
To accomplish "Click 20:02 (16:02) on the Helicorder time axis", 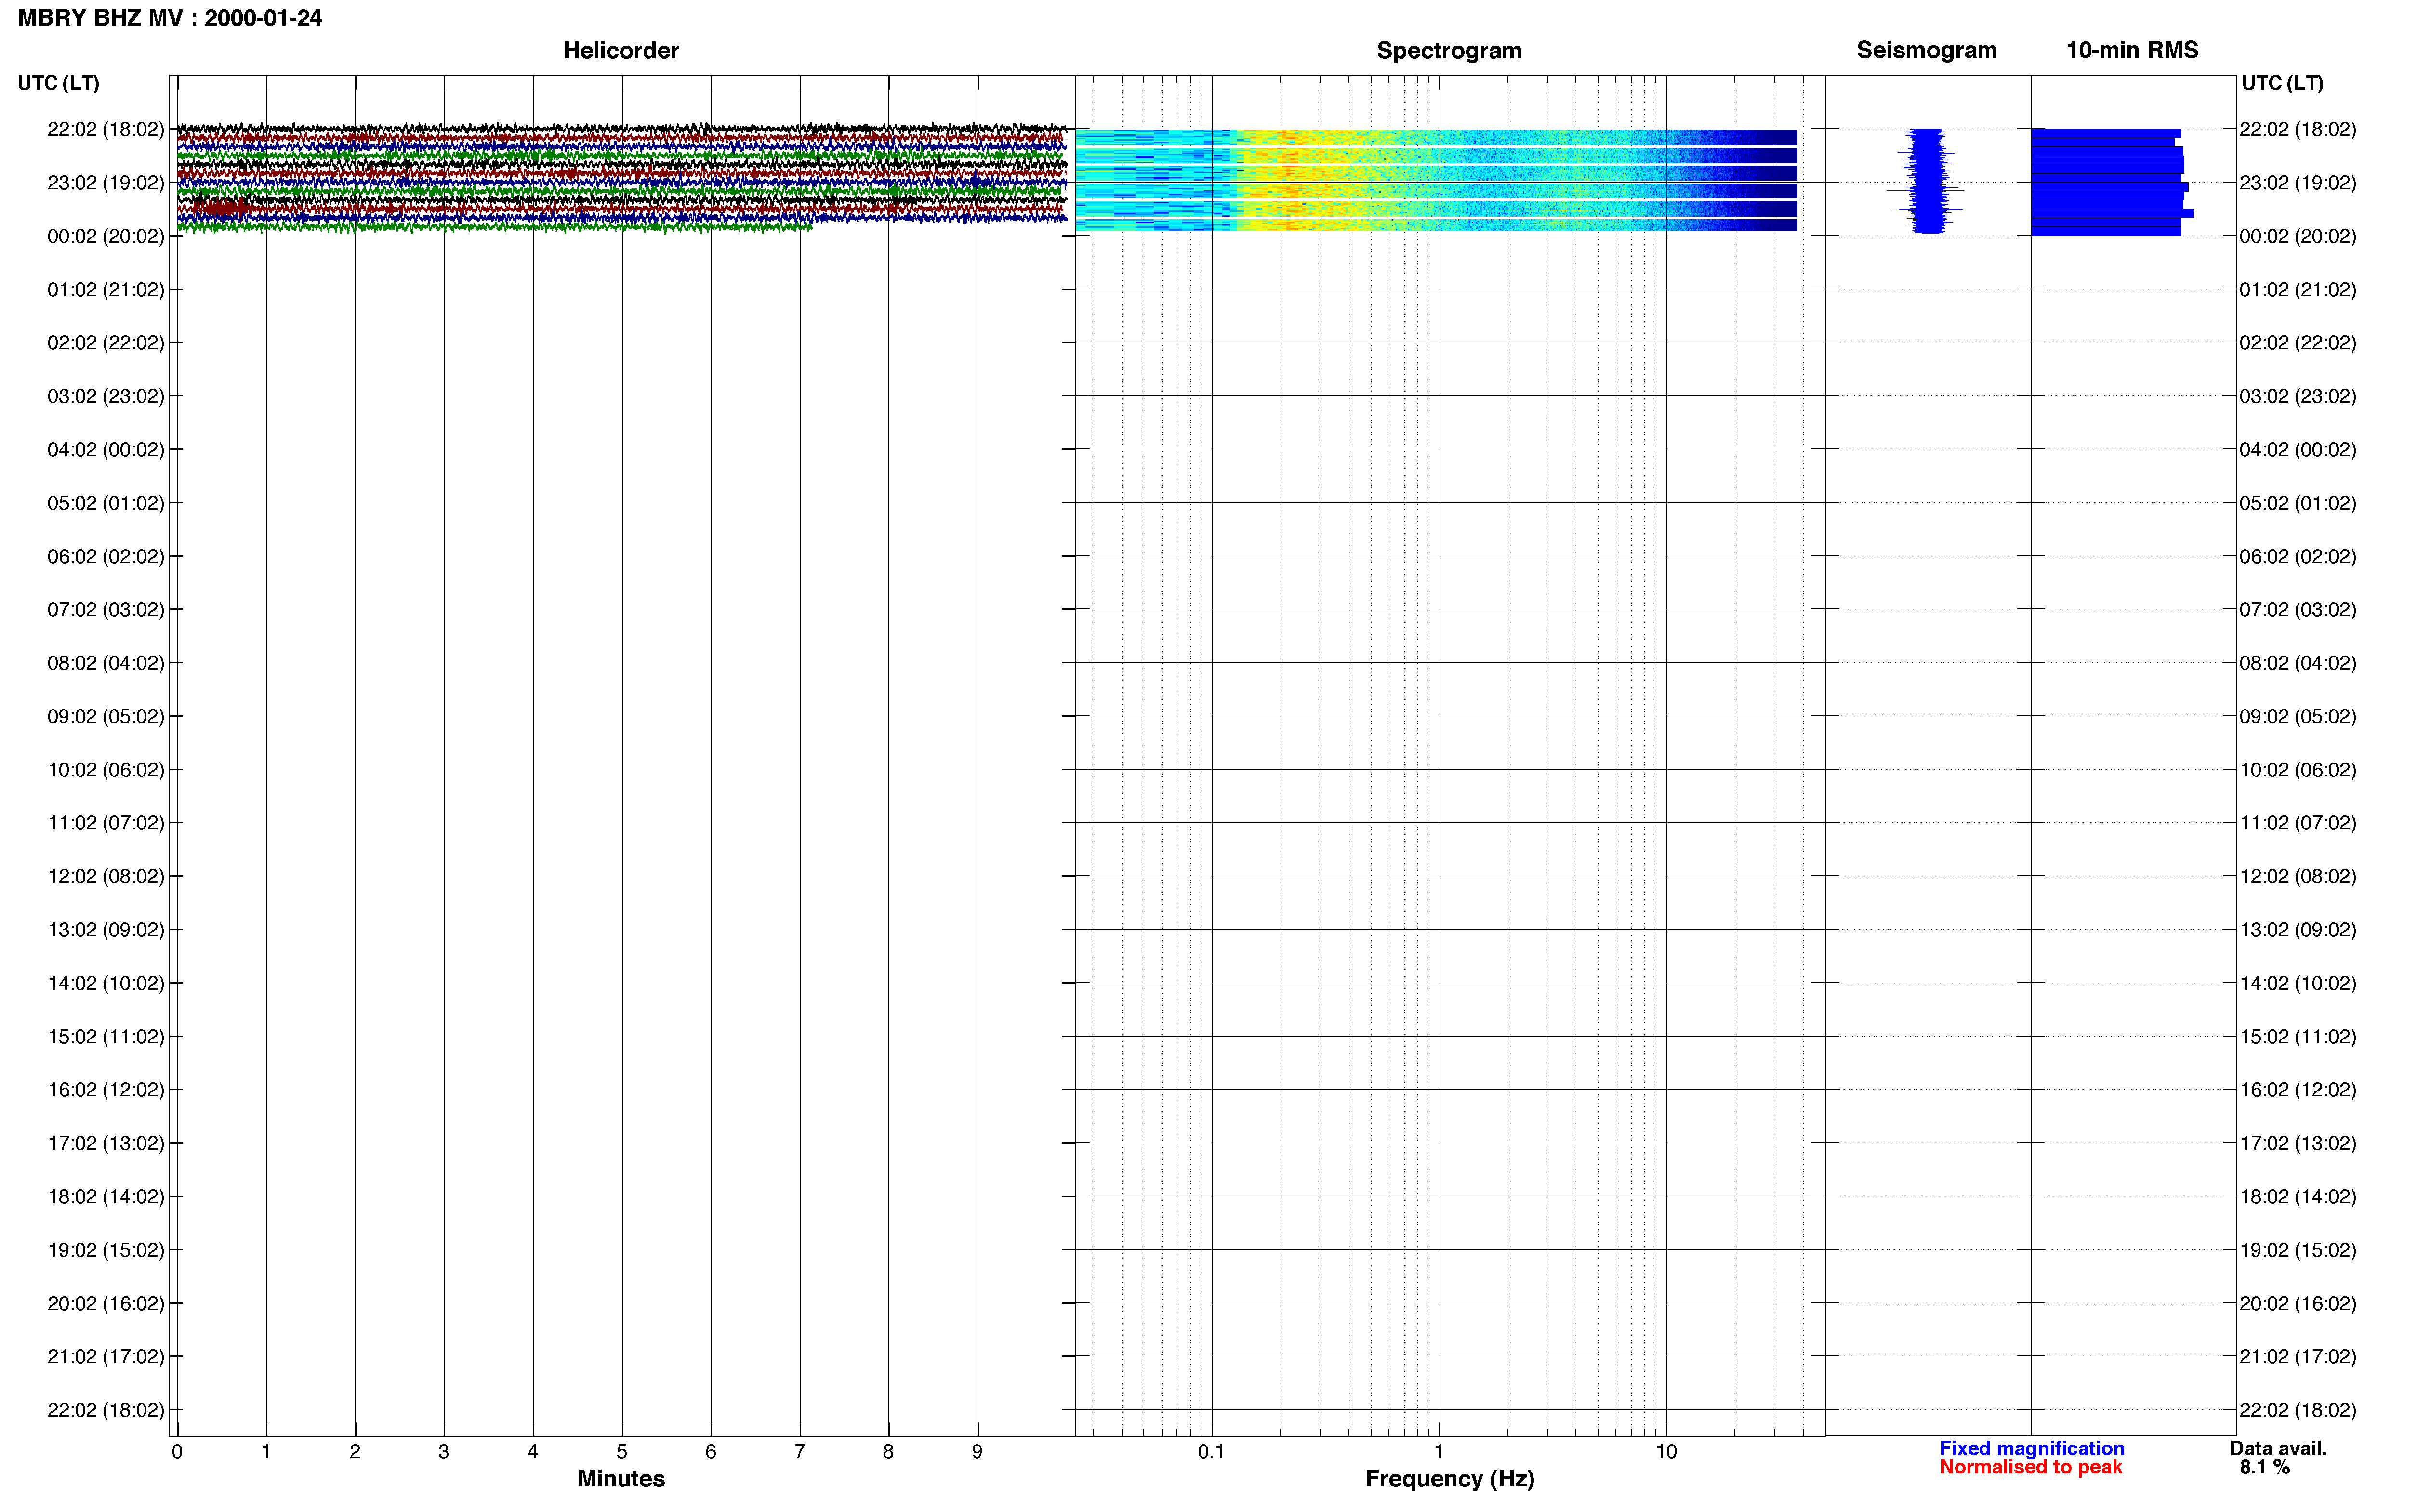I will pos(105,1303).
